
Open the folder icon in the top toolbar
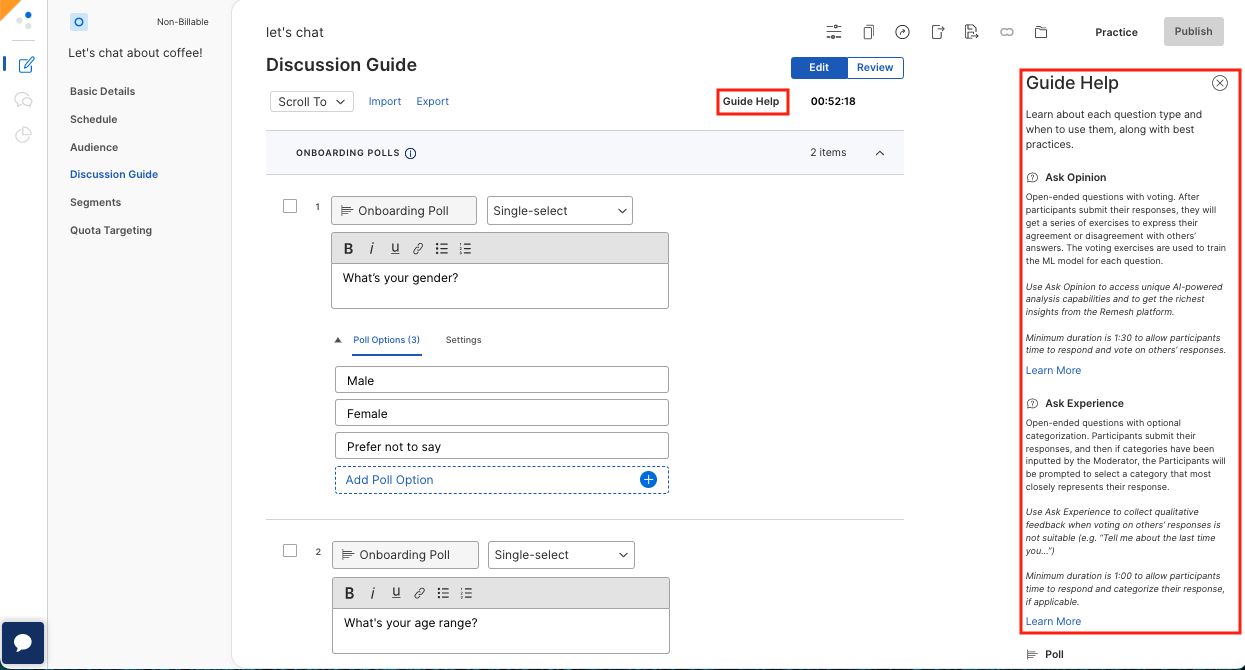[1041, 32]
